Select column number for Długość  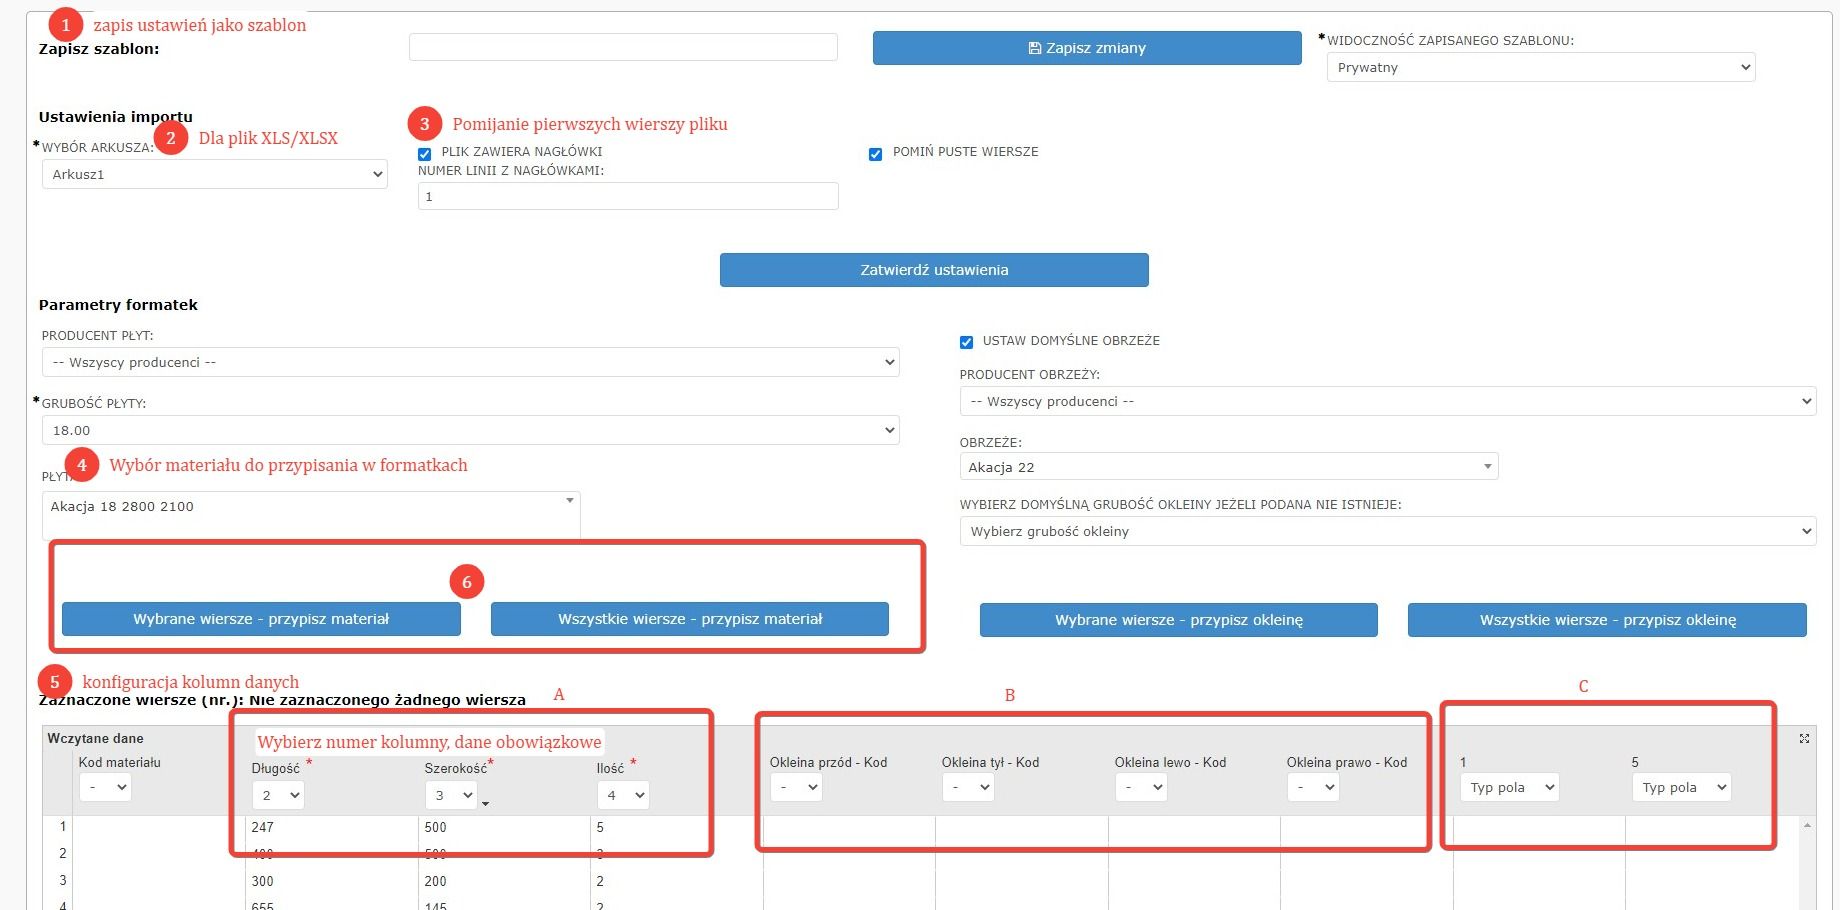pyautogui.click(x=278, y=795)
